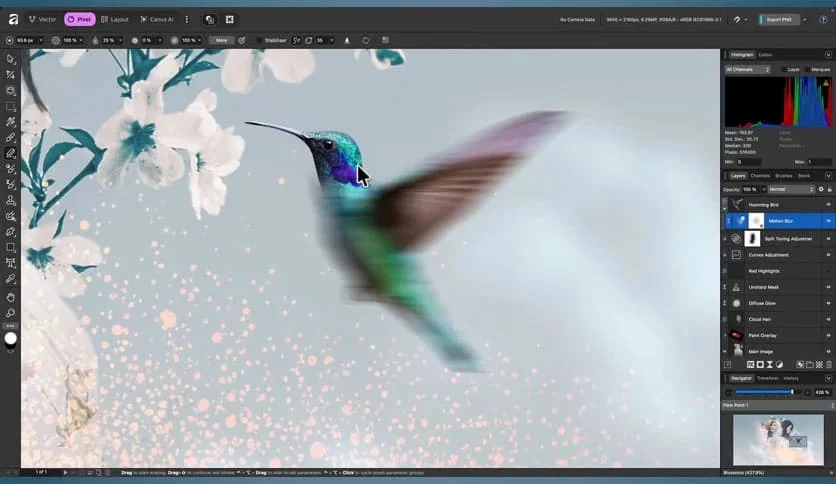Select the Clone stamp tool
This screenshot has width=836, height=484.
click(x=11, y=200)
